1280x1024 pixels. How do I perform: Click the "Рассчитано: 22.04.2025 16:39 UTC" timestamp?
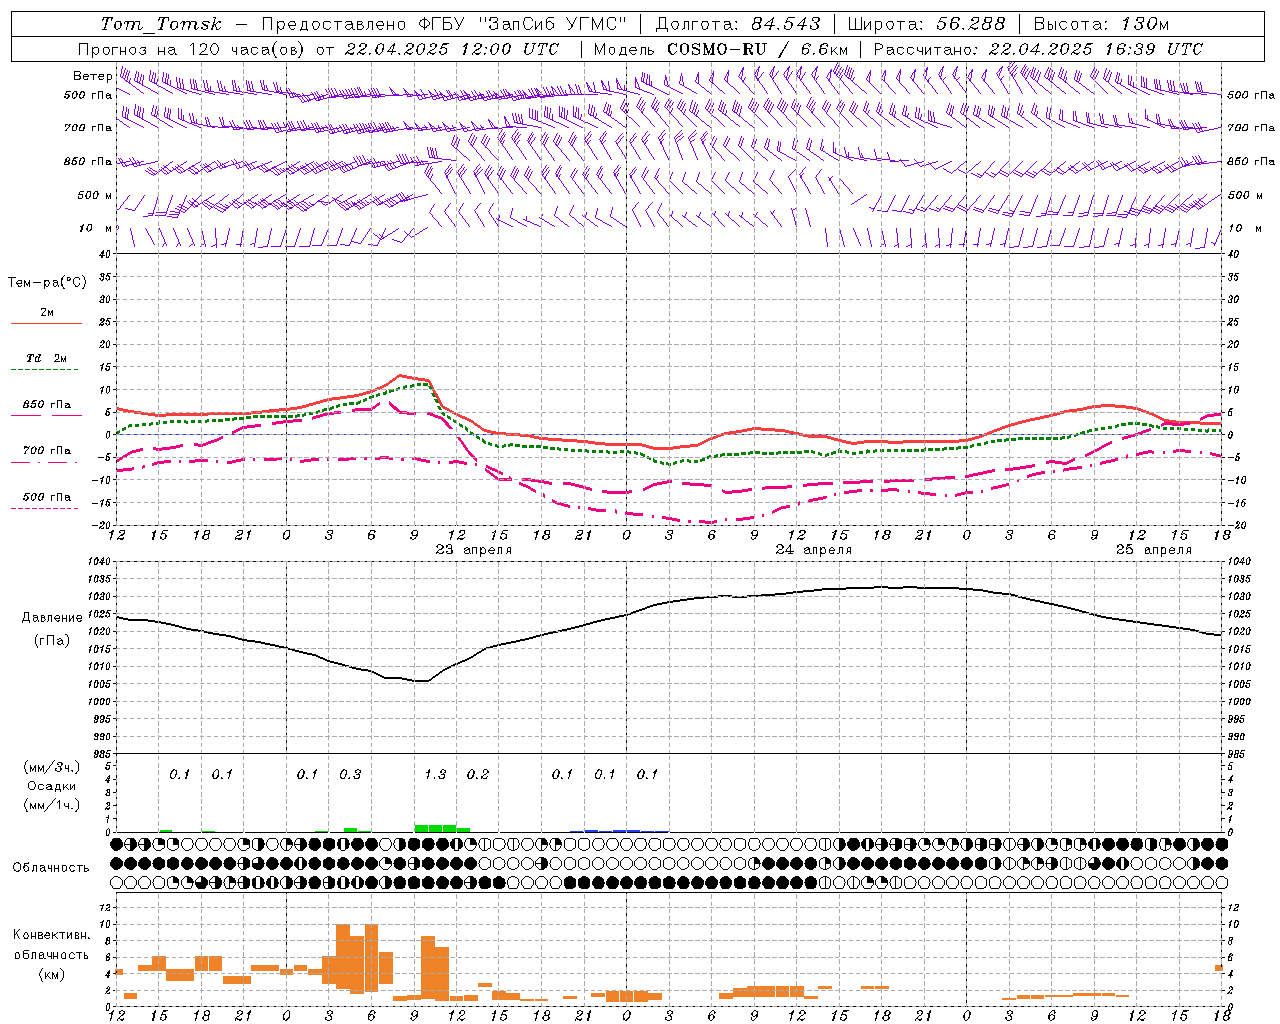pyautogui.click(x=1038, y=49)
